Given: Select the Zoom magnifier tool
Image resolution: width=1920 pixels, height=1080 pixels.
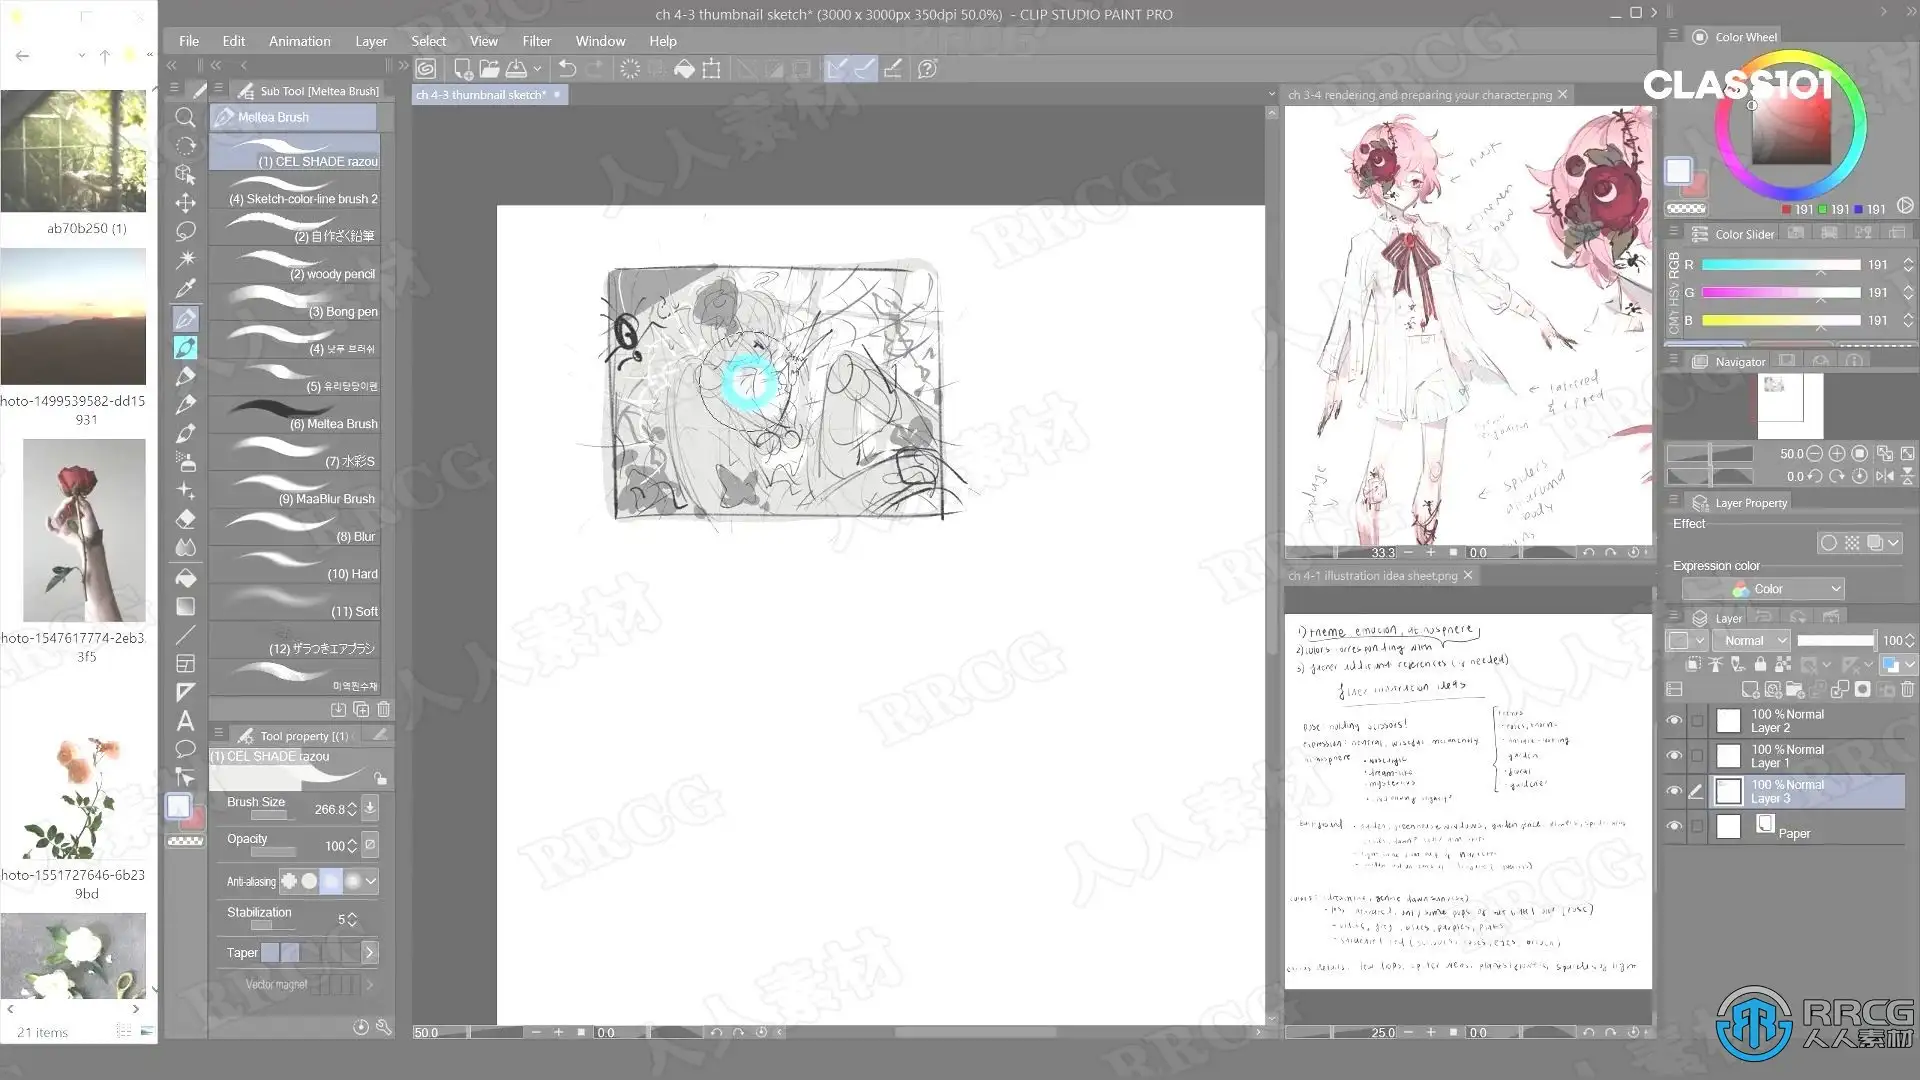Looking at the screenshot, I should tap(185, 118).
